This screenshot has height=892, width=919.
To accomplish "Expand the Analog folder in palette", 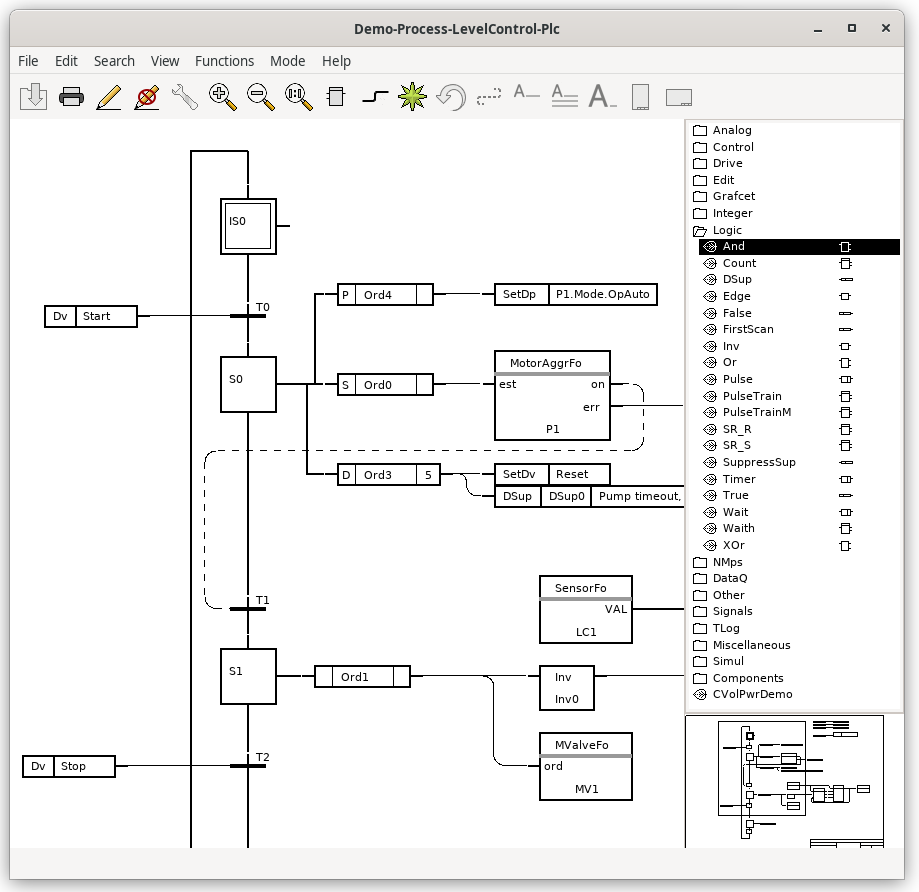I will point(700,131).
